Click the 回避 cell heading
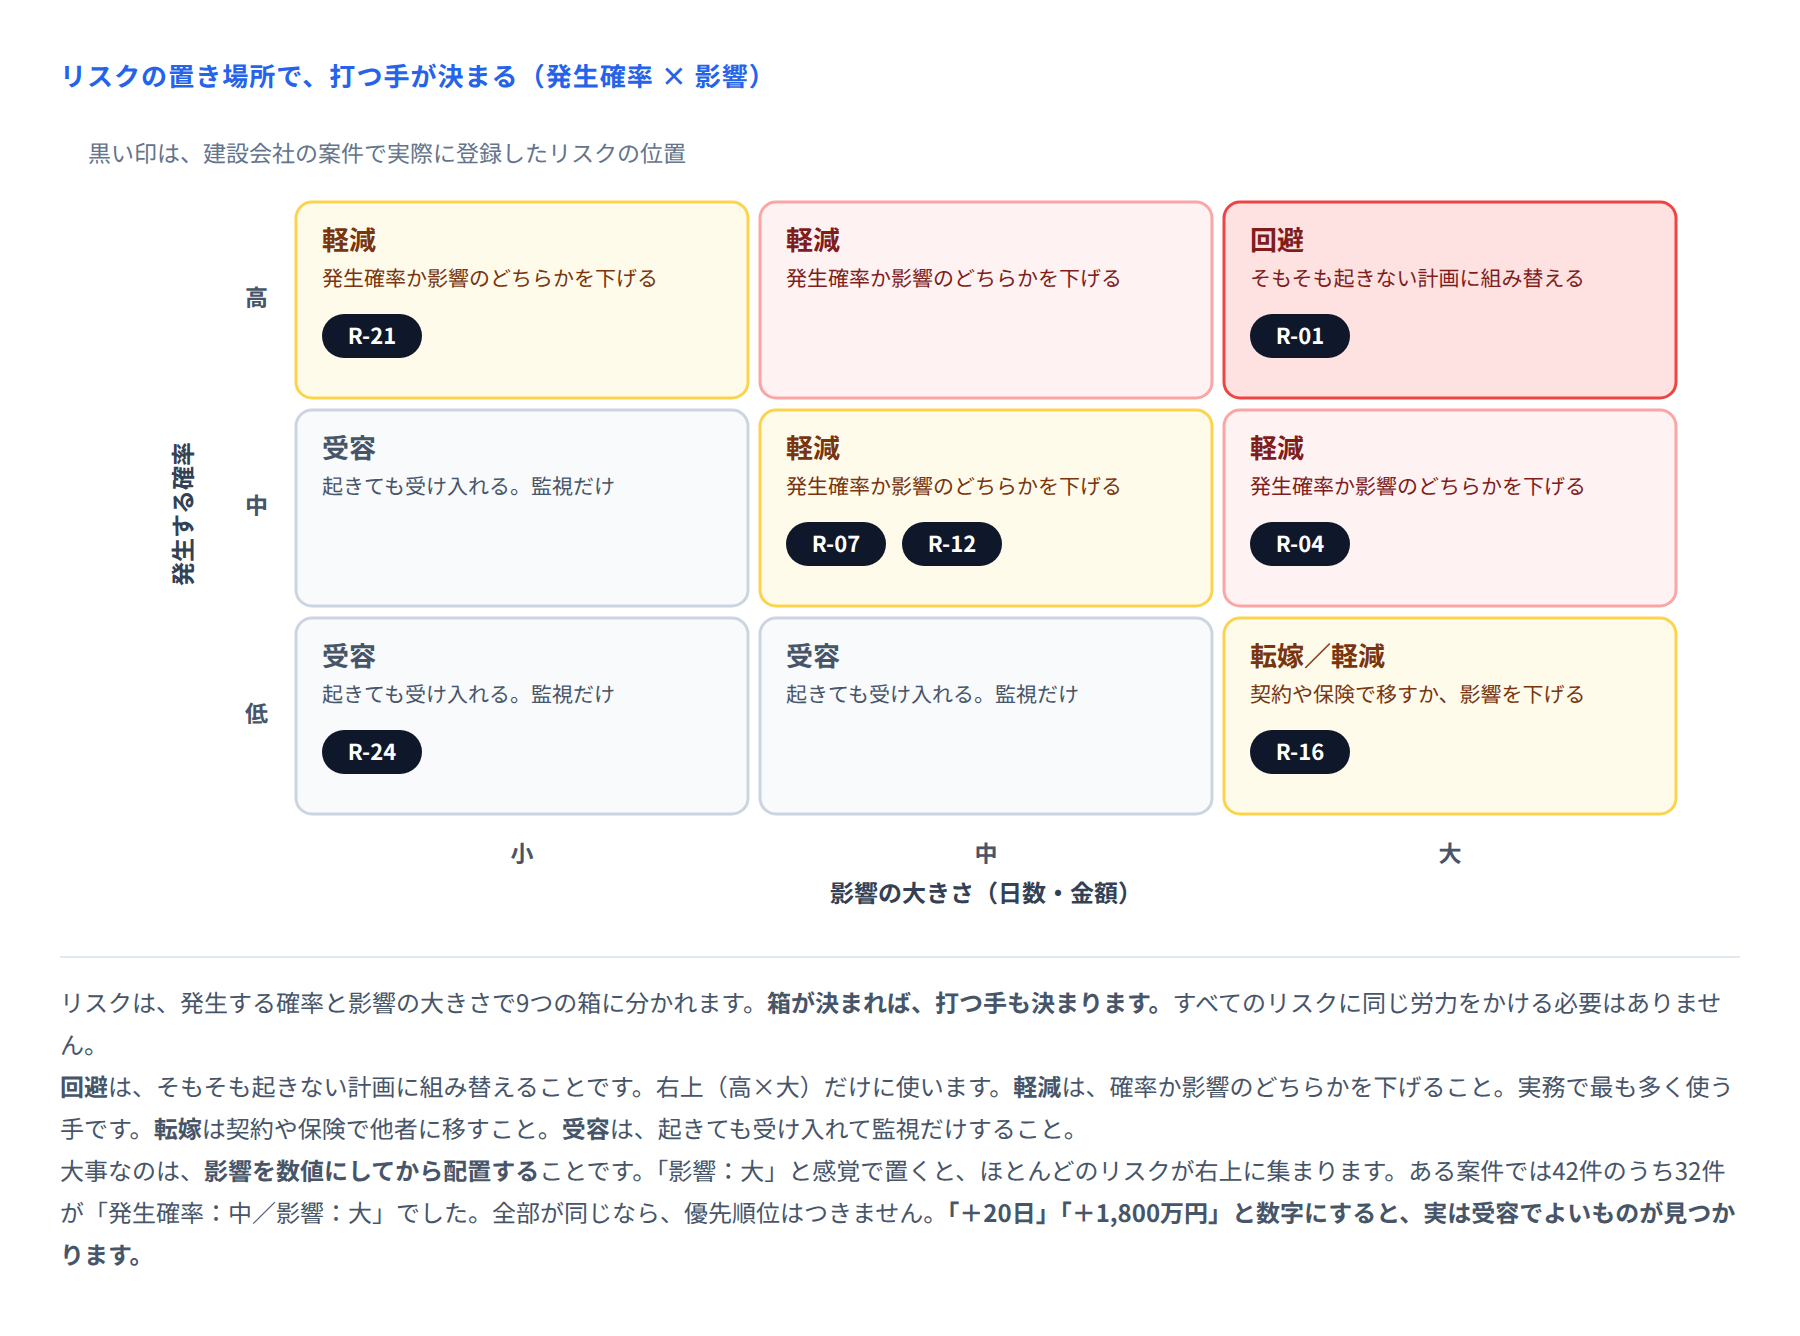The height and width of the screenshot is (1336, 1800). coord(1277,240)
